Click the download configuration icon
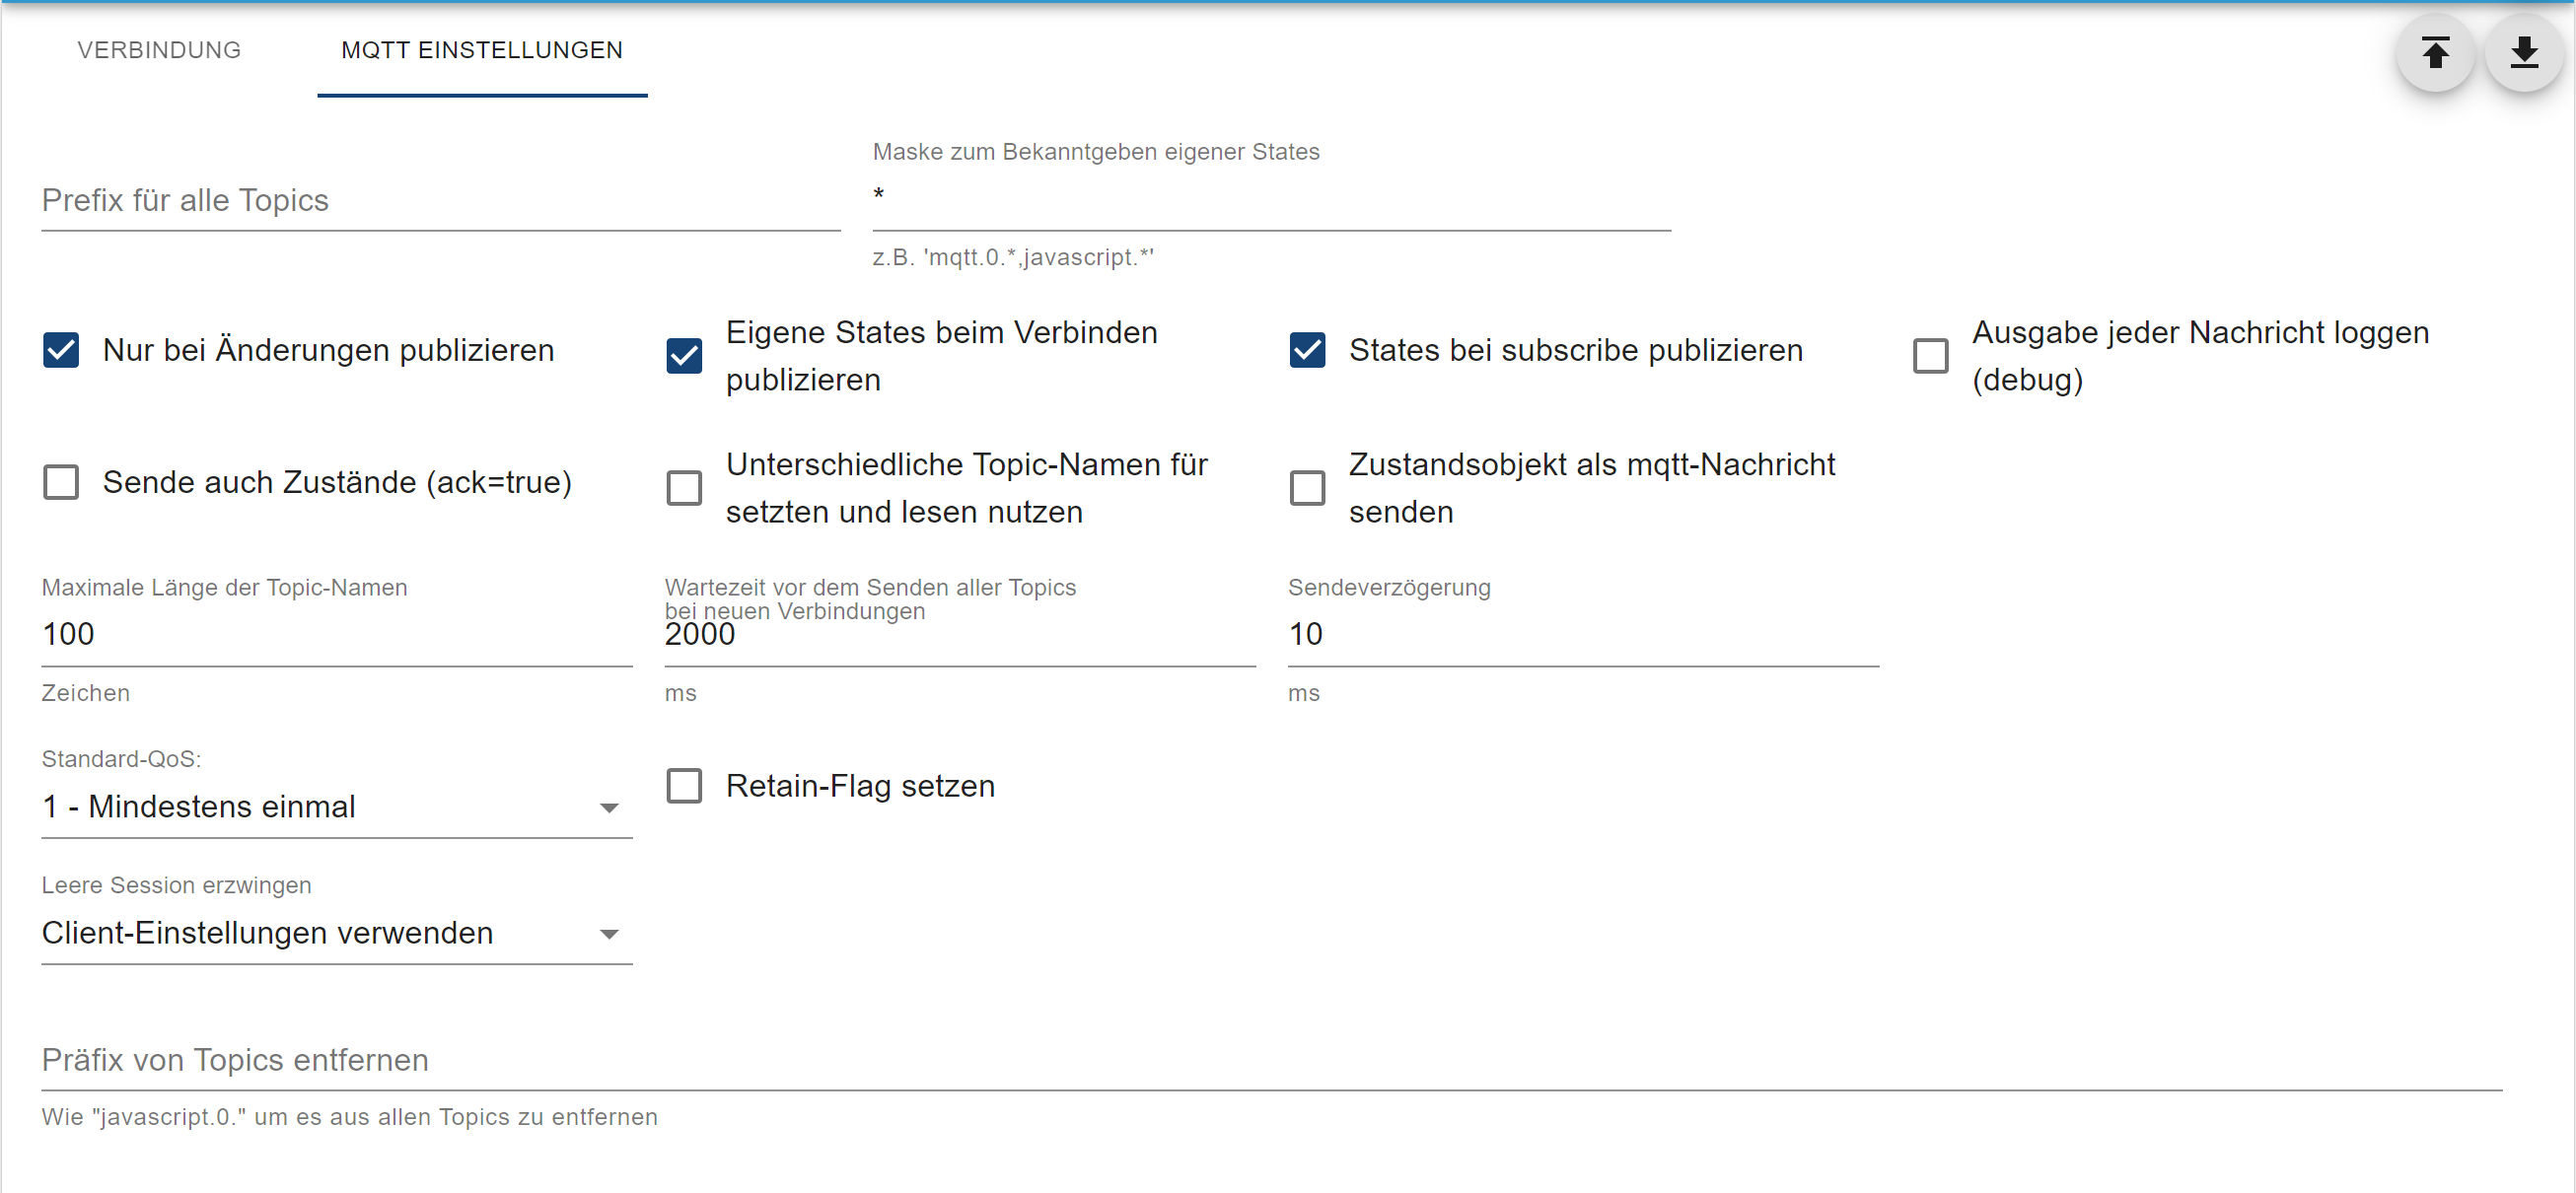The image size is (2576, 1193). [2523, 52]
